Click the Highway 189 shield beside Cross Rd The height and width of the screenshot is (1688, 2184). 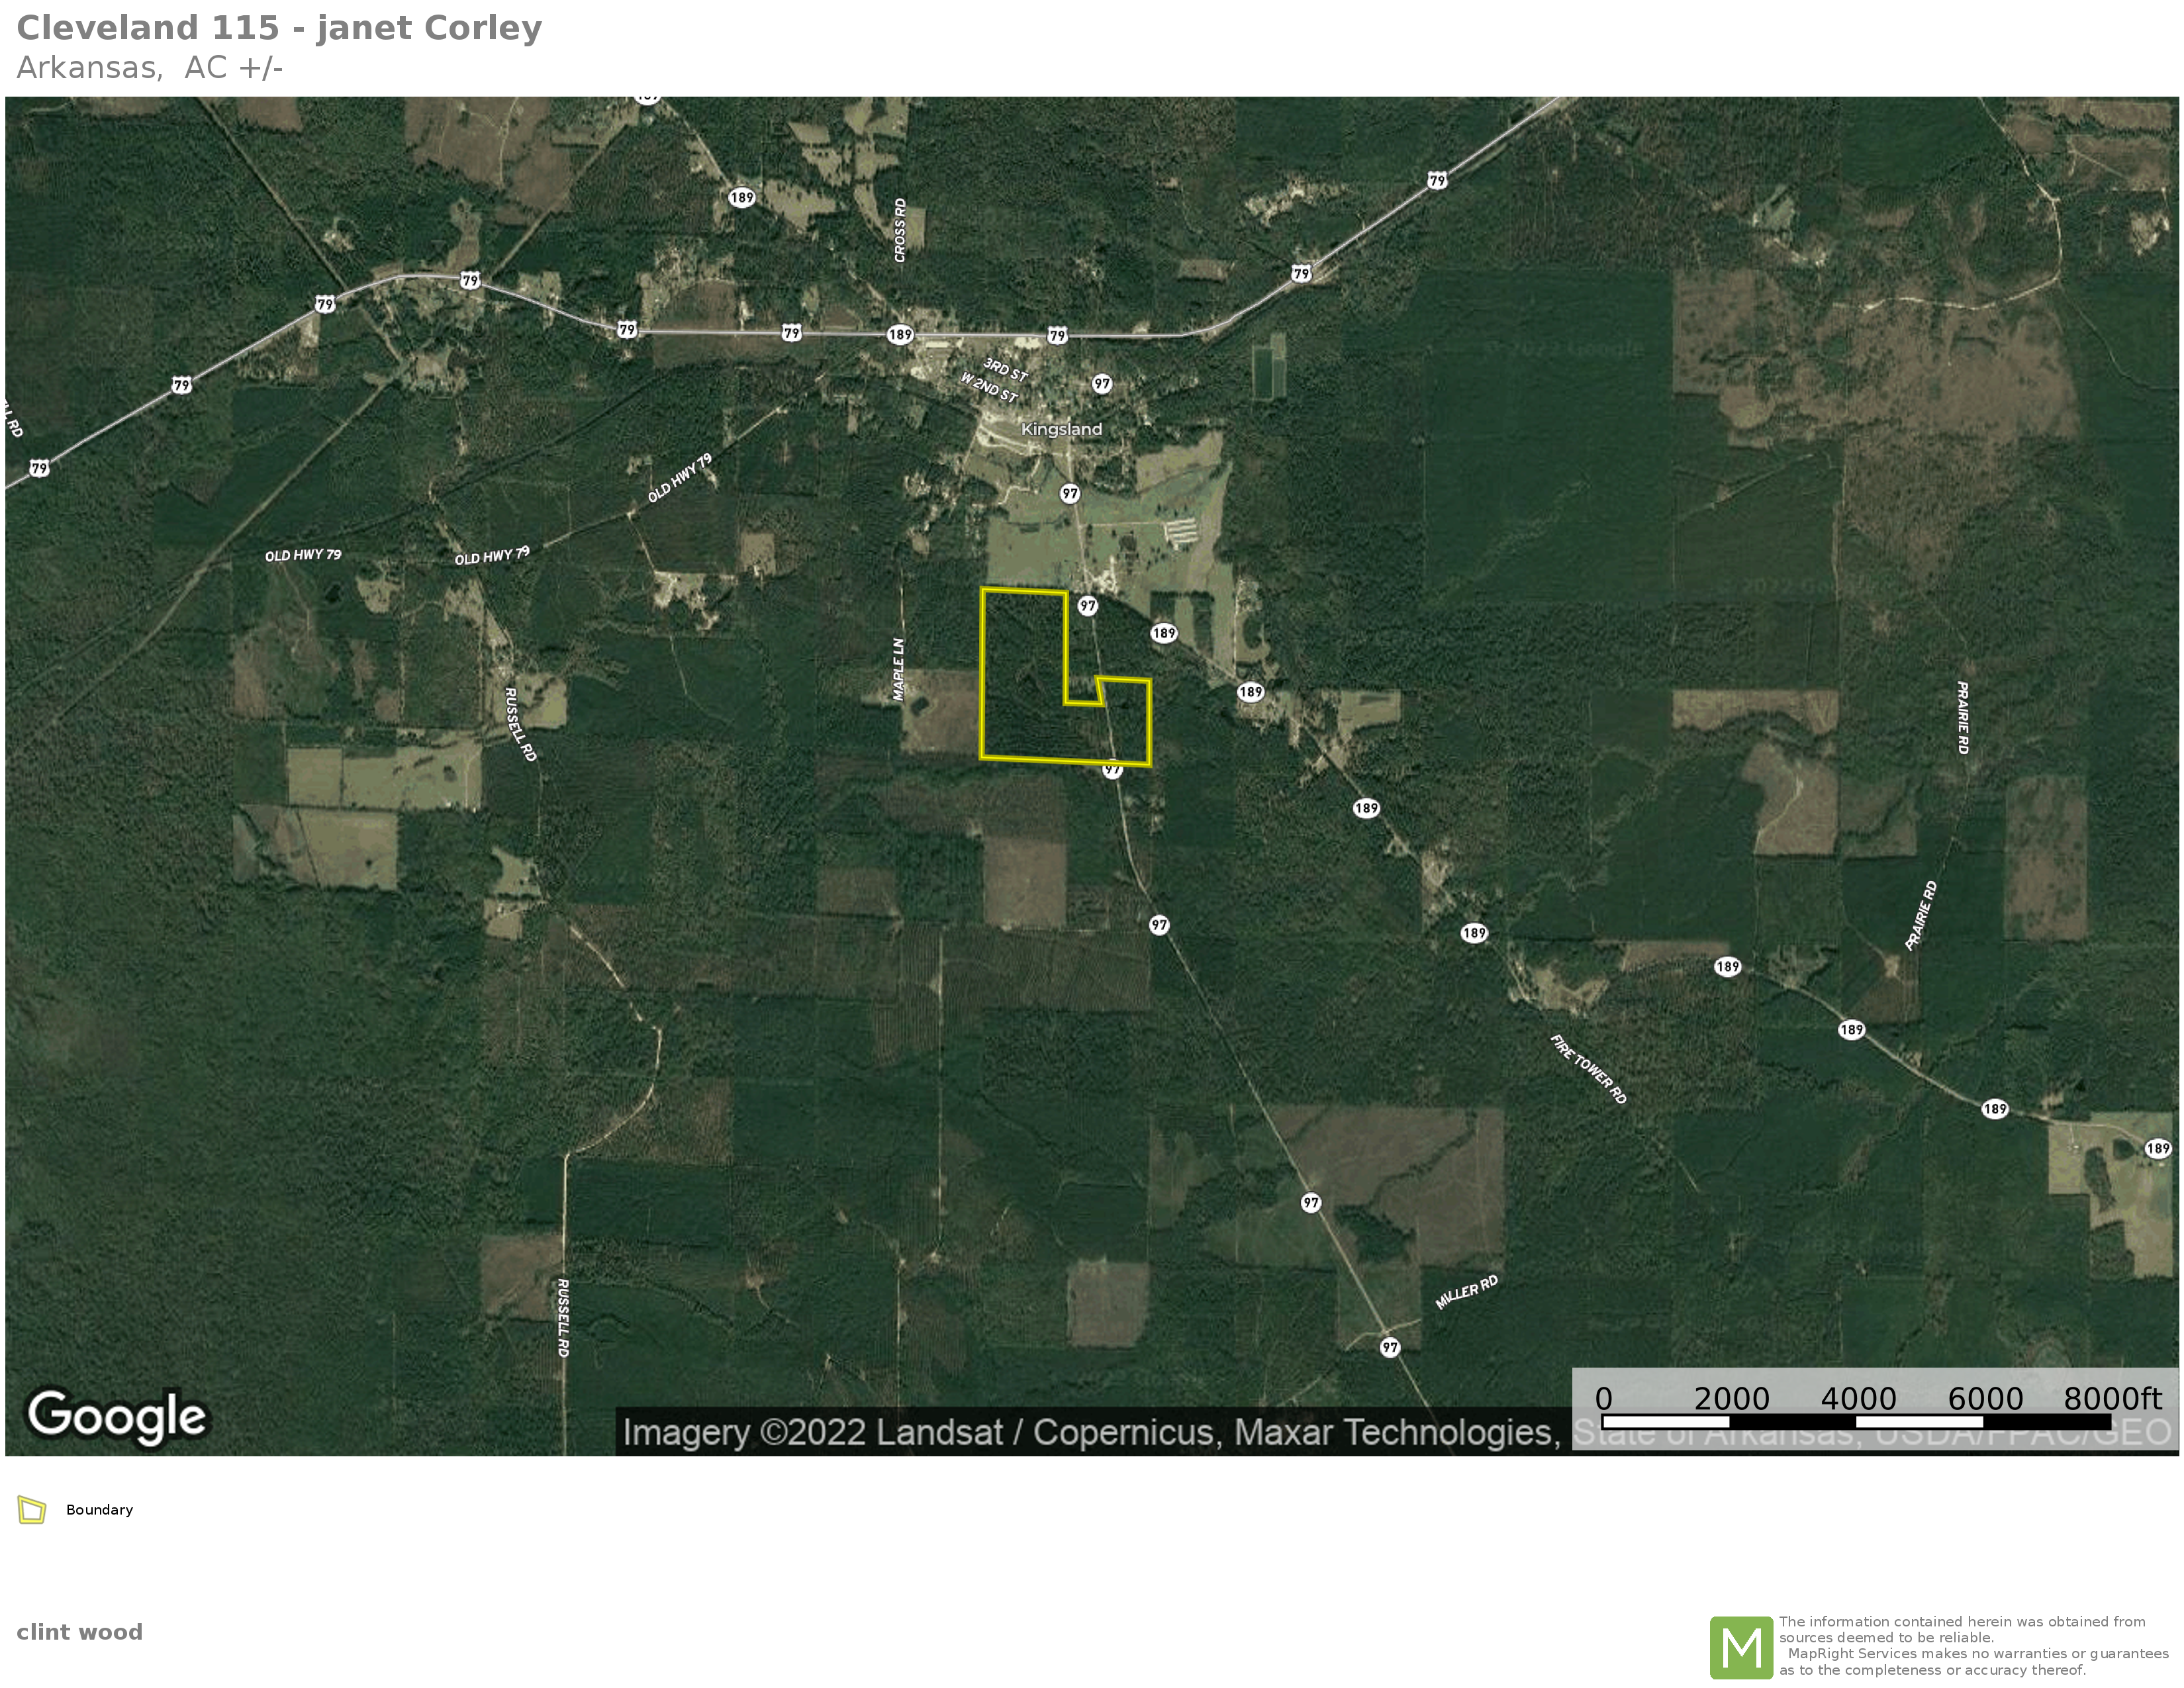click(x=741, y=197)
